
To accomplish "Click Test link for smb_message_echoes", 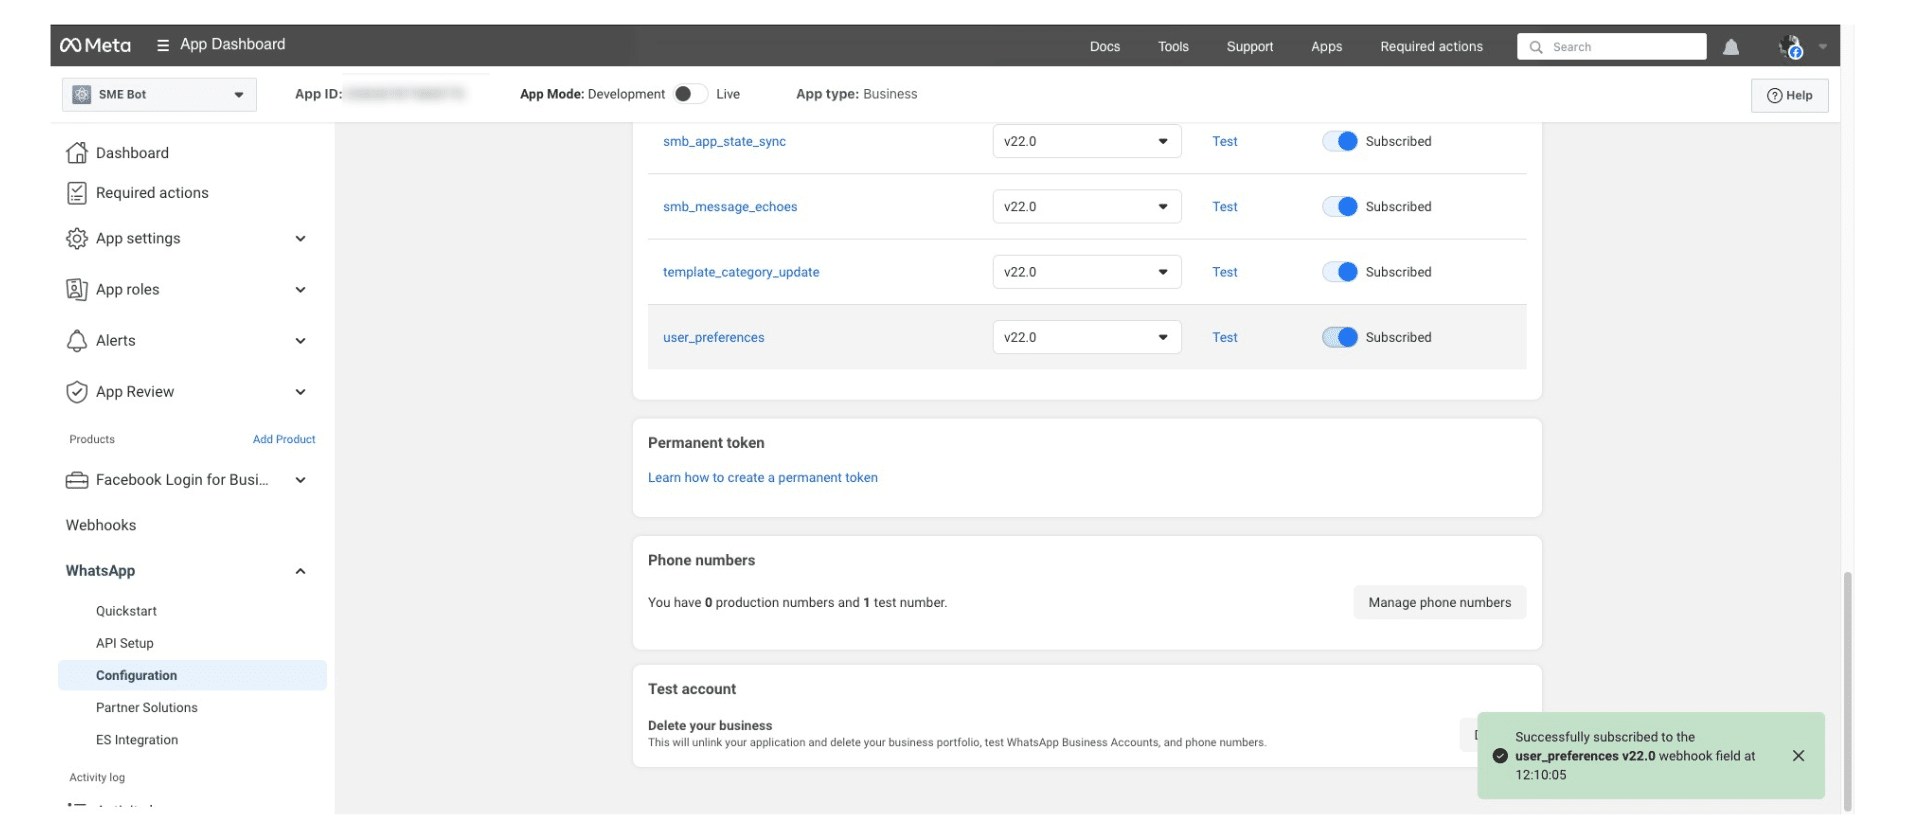I will tap(1225, 207).
